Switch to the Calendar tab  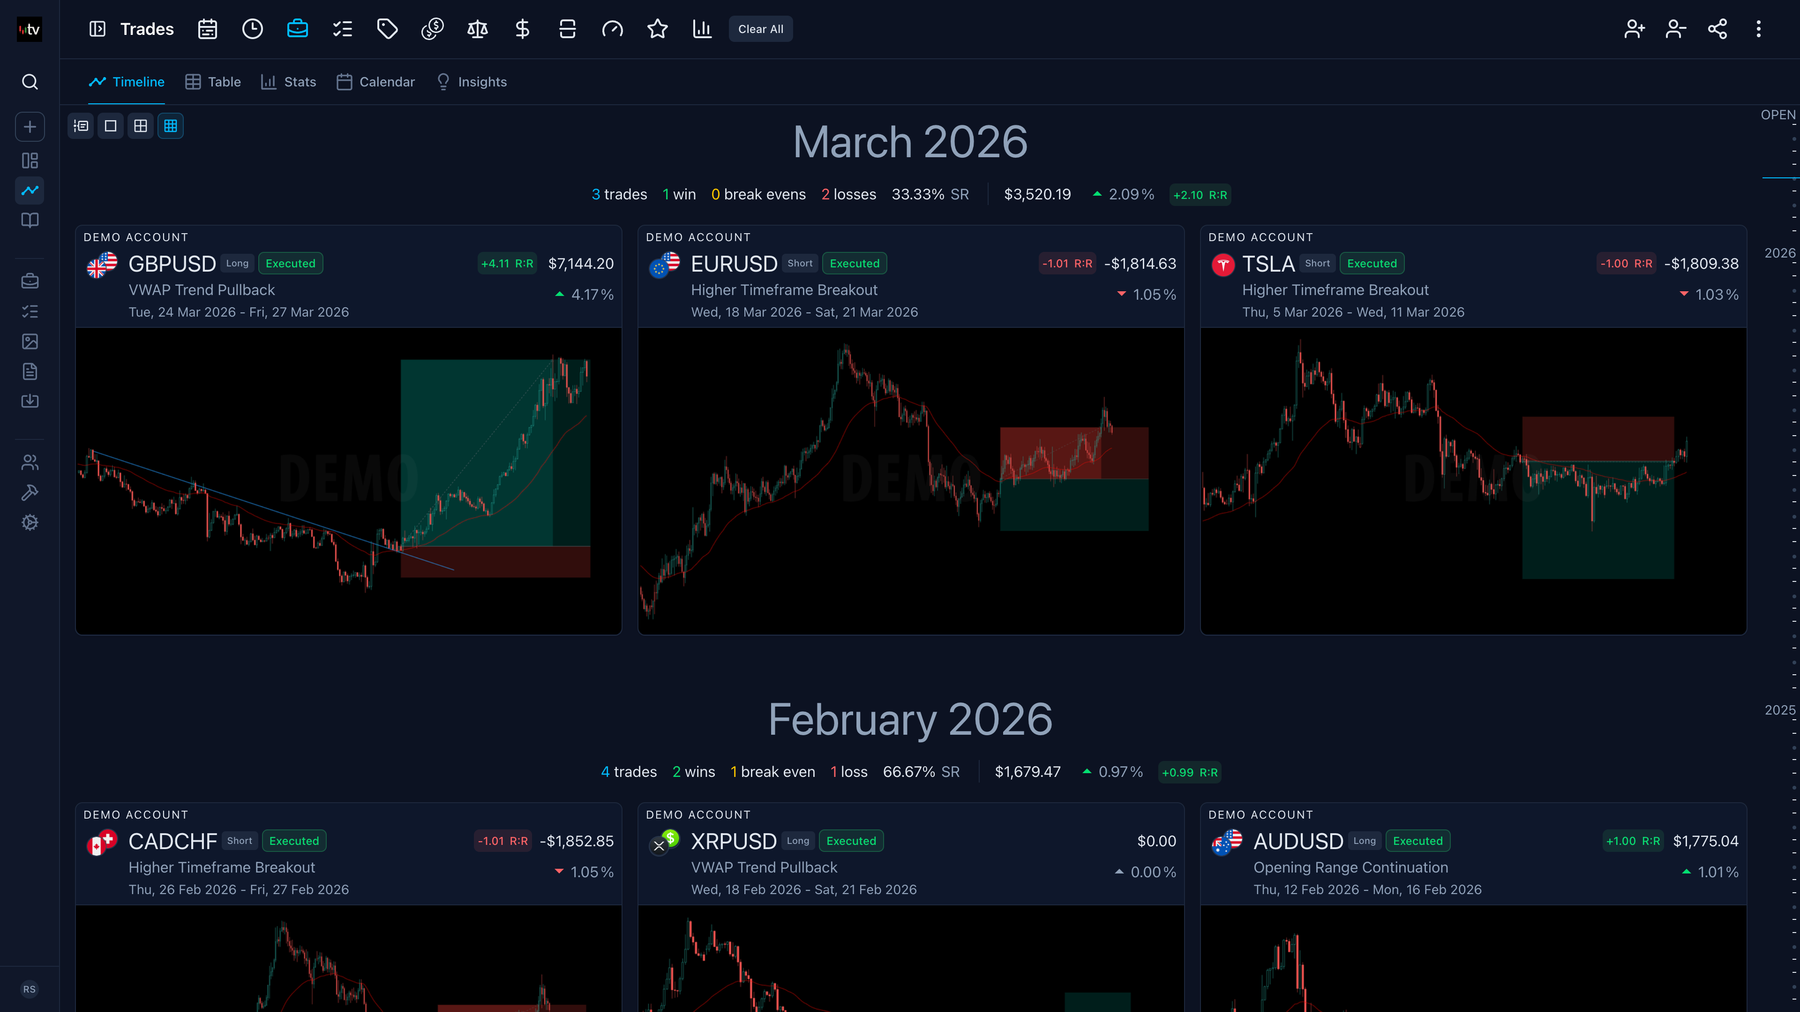coord(376,82)
